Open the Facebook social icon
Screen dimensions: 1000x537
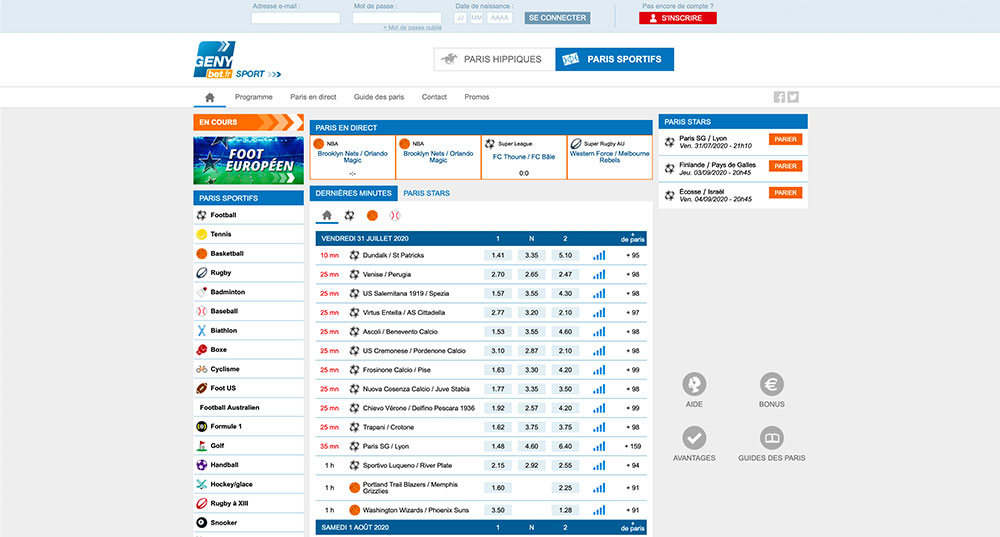(x=779, y=97)
